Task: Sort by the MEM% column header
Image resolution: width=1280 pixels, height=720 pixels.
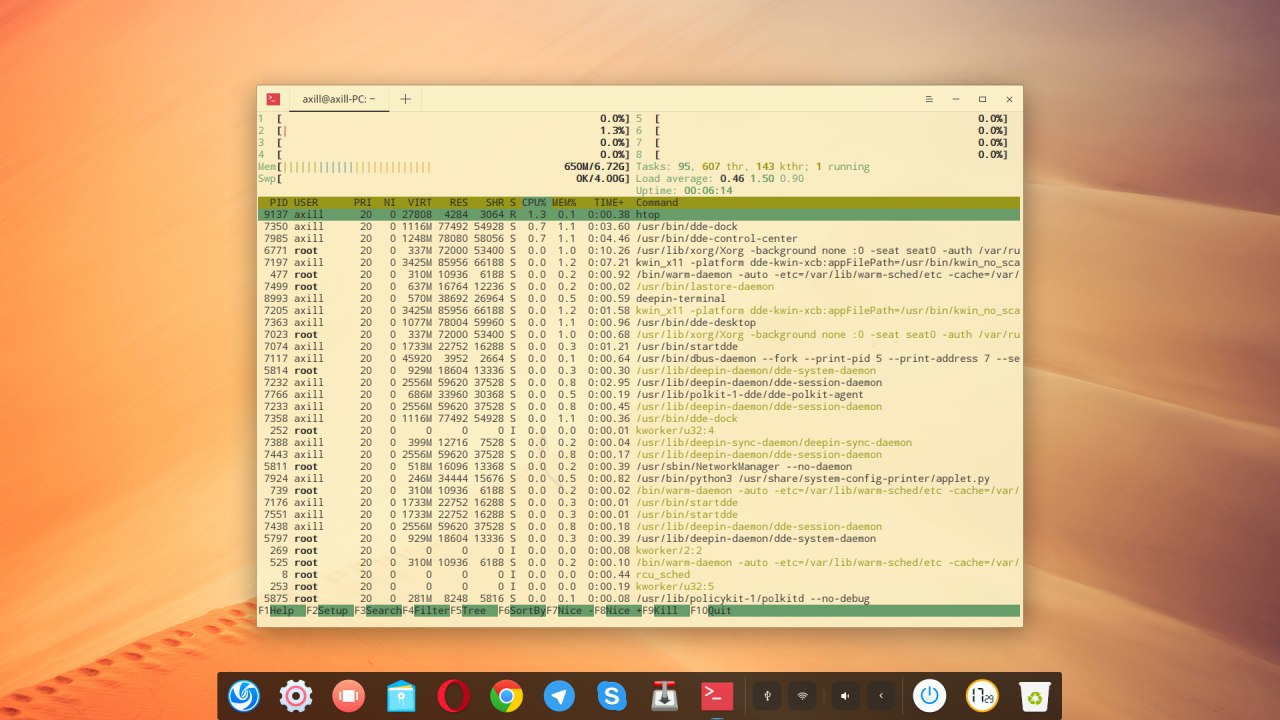Action: [x=564, y=203]
